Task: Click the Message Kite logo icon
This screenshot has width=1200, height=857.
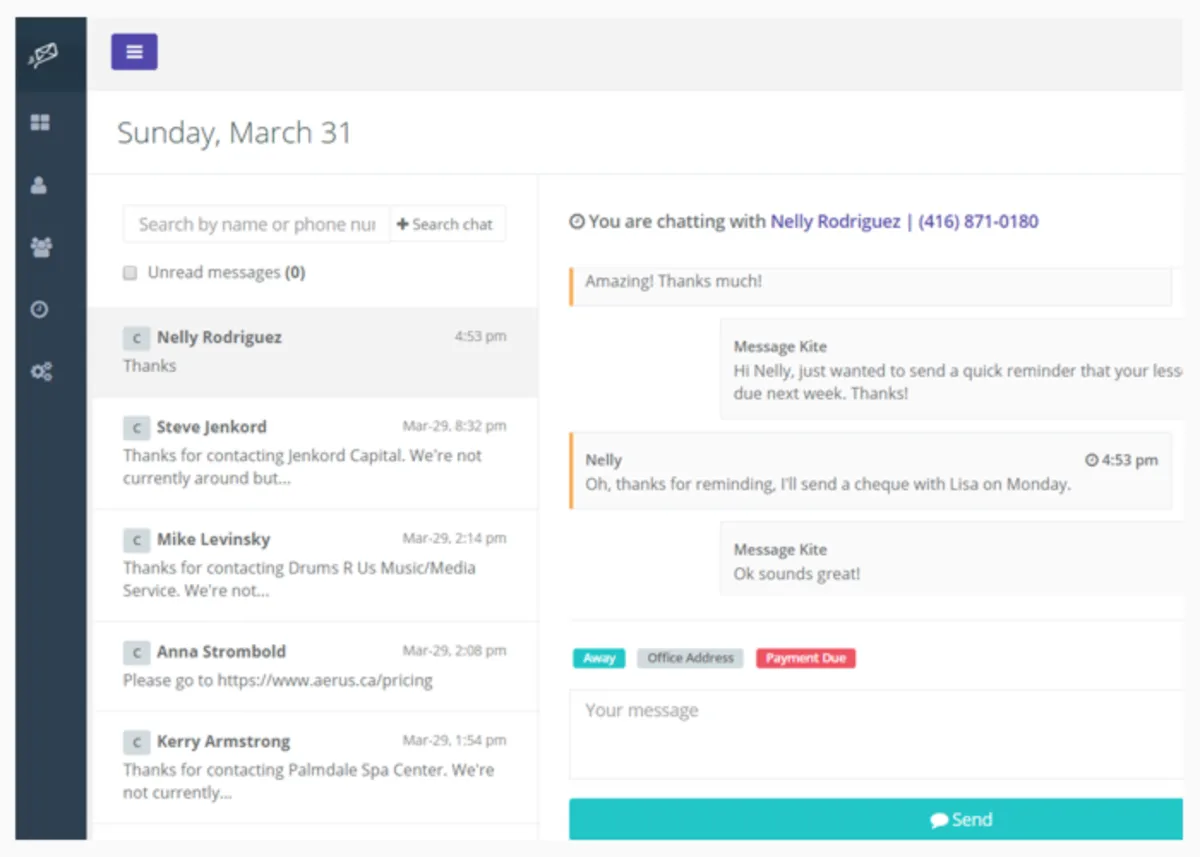Action: pyautogui.click(x=41, y=55)
